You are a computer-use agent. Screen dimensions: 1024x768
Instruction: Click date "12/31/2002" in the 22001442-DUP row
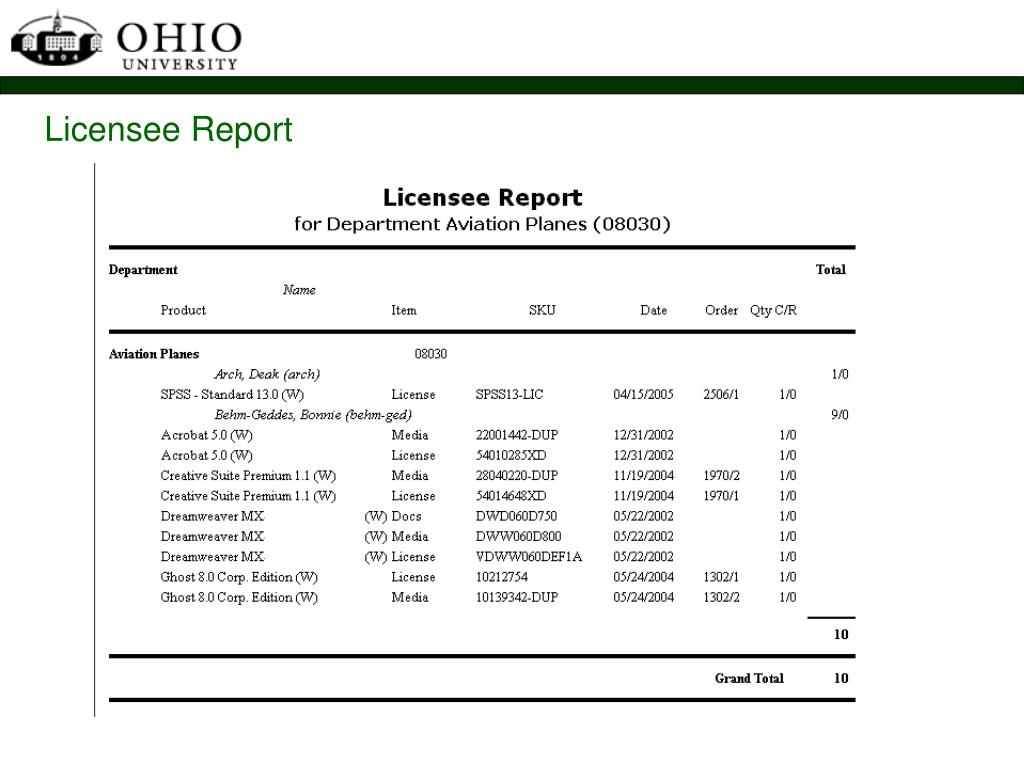(x=643, y=435)
